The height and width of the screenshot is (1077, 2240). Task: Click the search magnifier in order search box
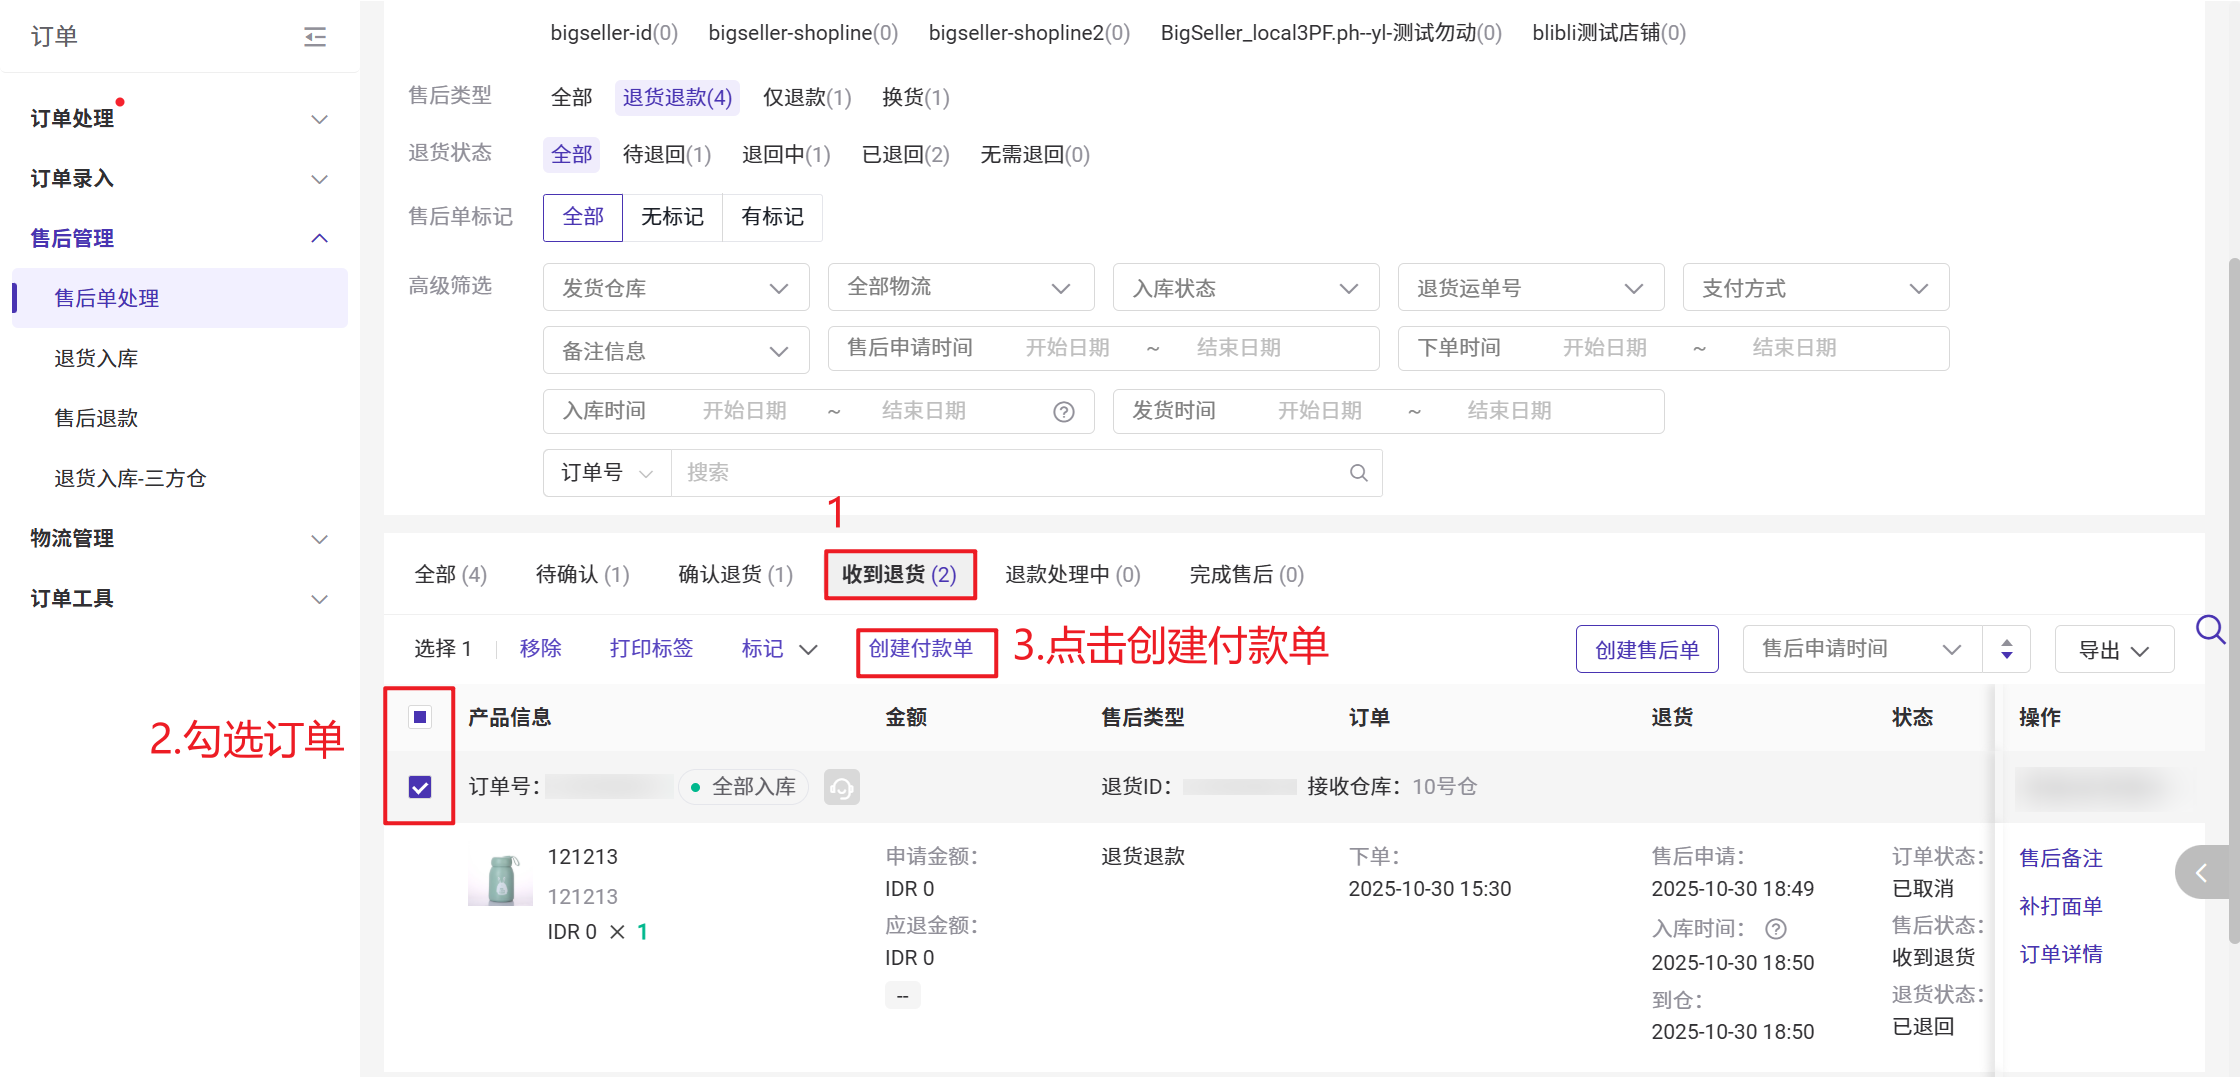1358,473
